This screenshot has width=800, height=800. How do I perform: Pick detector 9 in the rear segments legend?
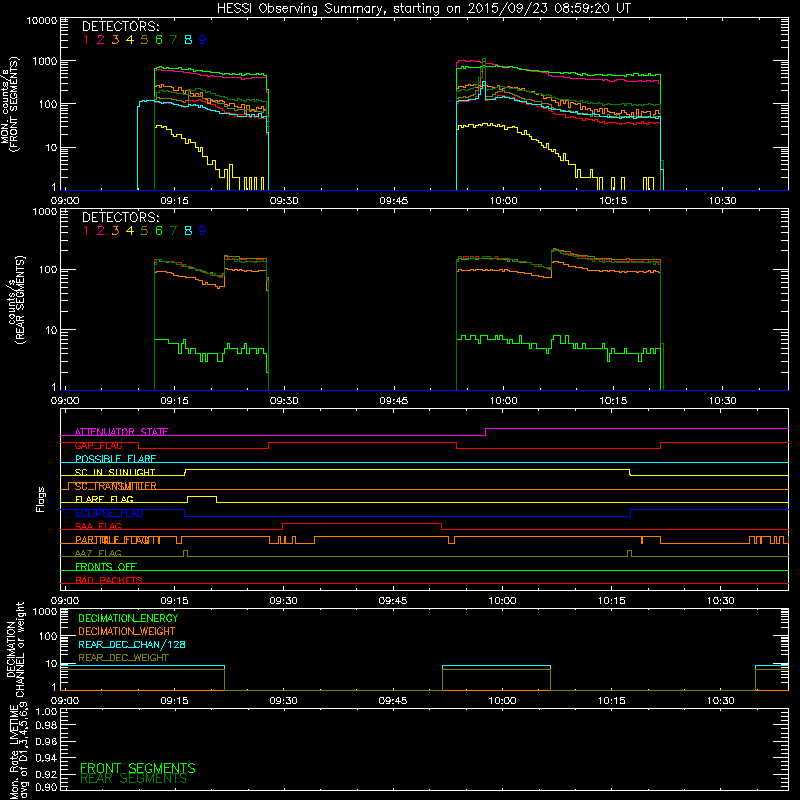coord(203,231)
